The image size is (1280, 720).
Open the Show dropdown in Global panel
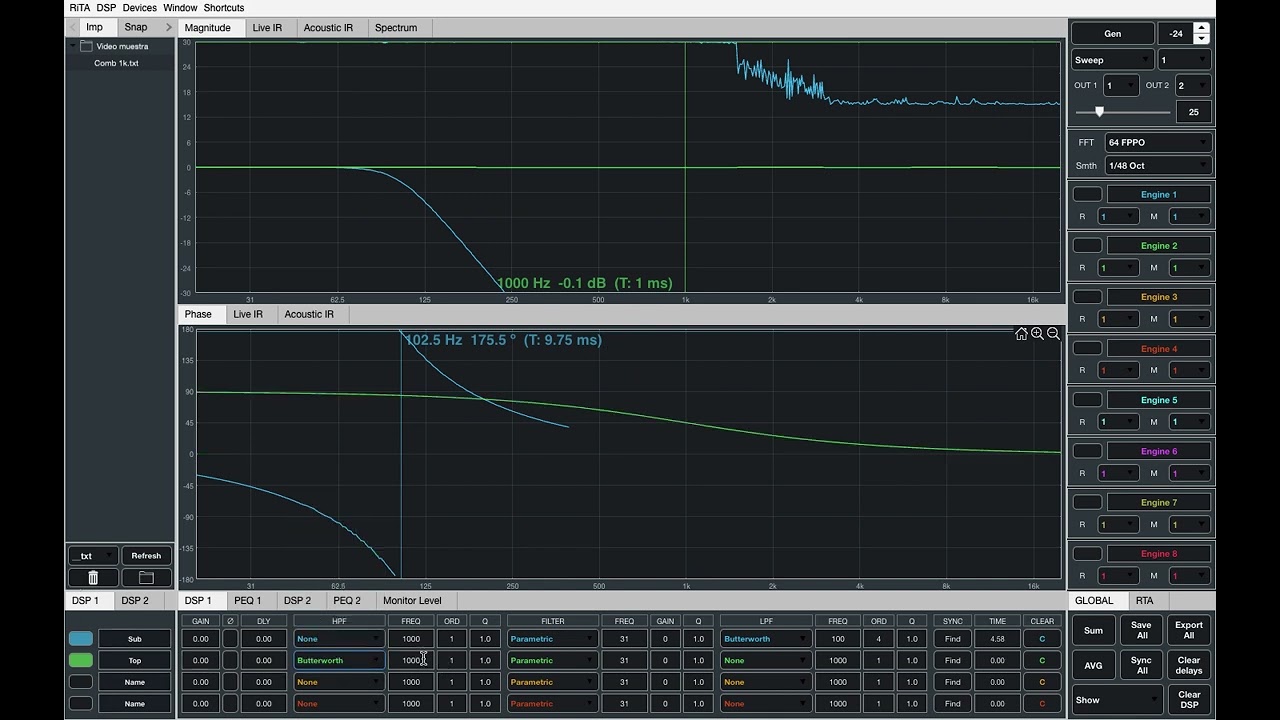[1117, 700]
